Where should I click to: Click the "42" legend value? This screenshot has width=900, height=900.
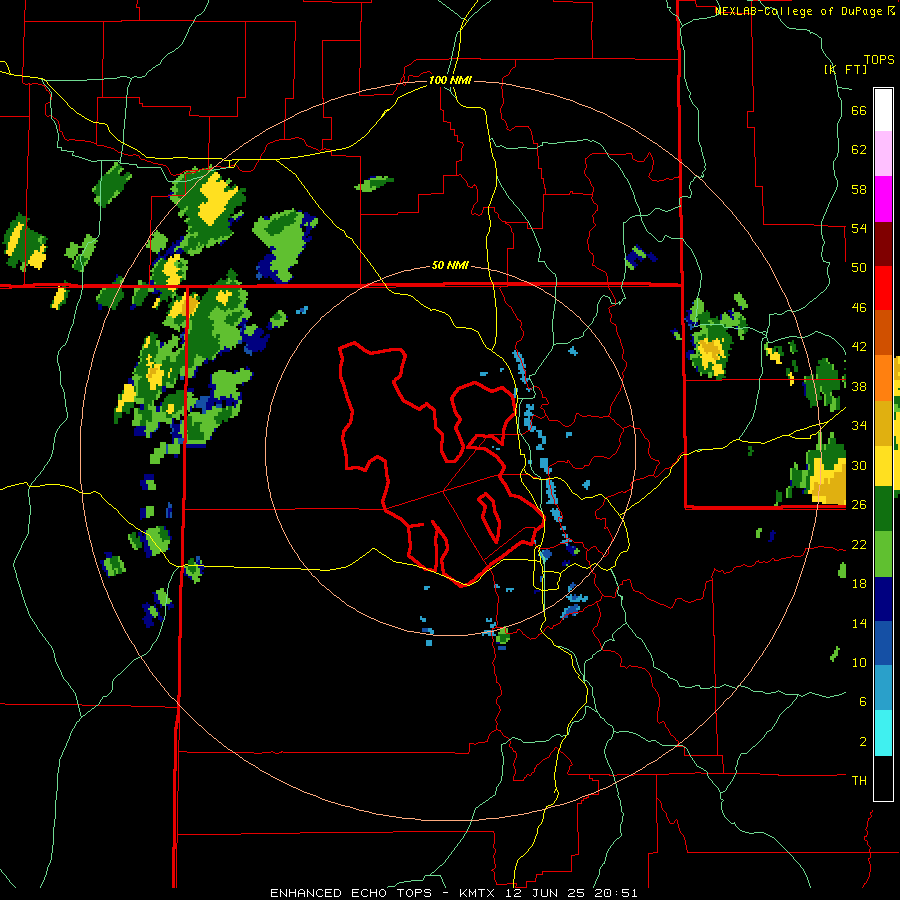click(859, 346)
